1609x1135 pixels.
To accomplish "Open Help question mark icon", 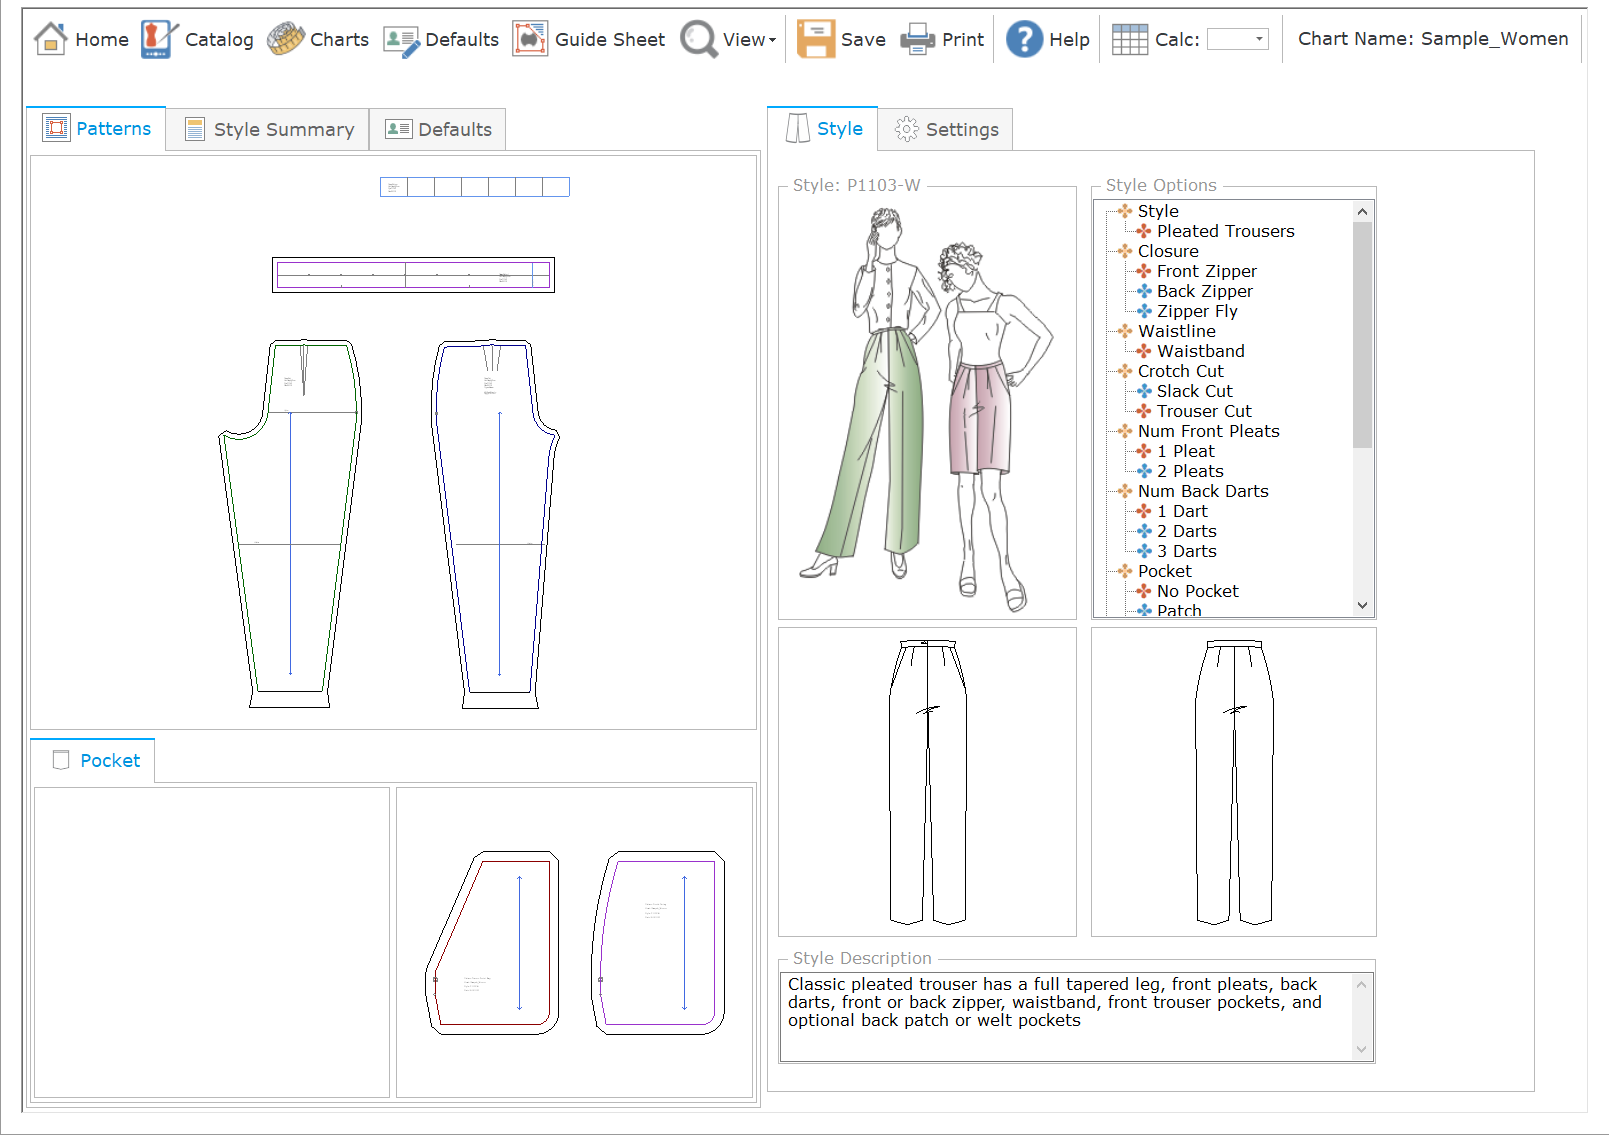I will point(1024,39).
